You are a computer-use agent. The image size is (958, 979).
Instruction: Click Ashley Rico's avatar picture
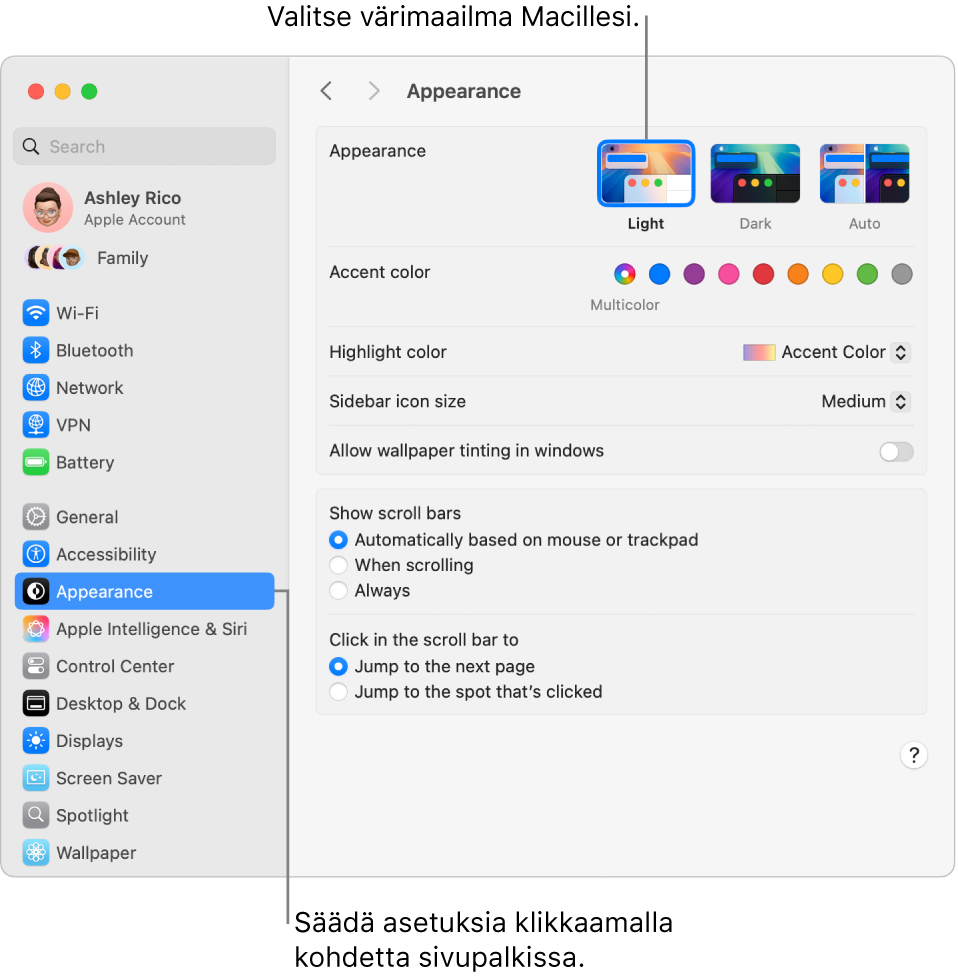pyautogui.click(x=48, y=208)
